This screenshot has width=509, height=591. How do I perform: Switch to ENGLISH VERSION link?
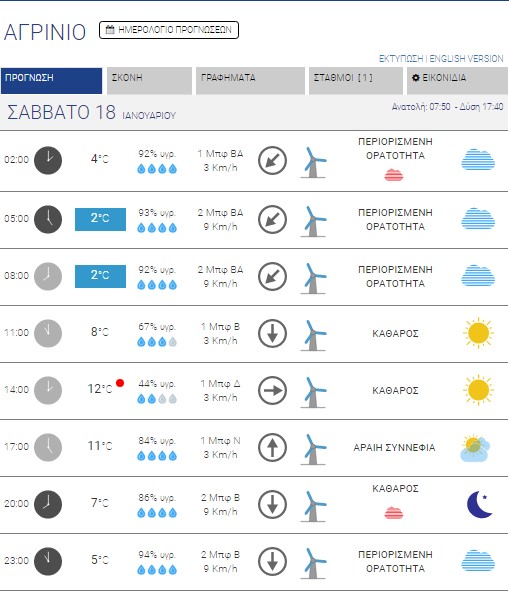466,59
